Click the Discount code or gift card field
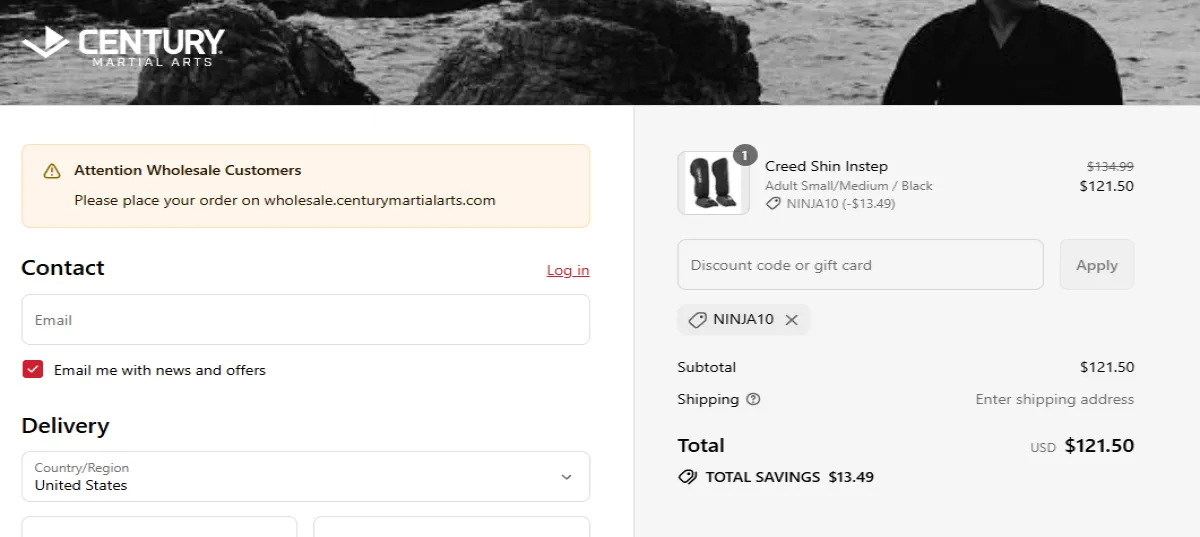 [x=860, y=265]
